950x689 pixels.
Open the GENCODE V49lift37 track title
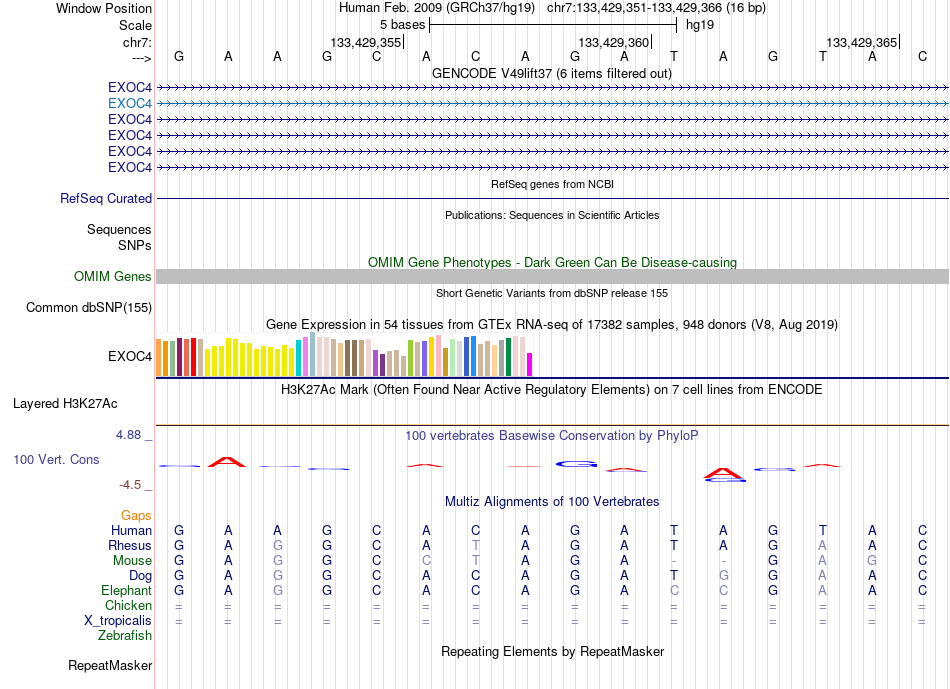pyautogui.click(x=552, y=73)
